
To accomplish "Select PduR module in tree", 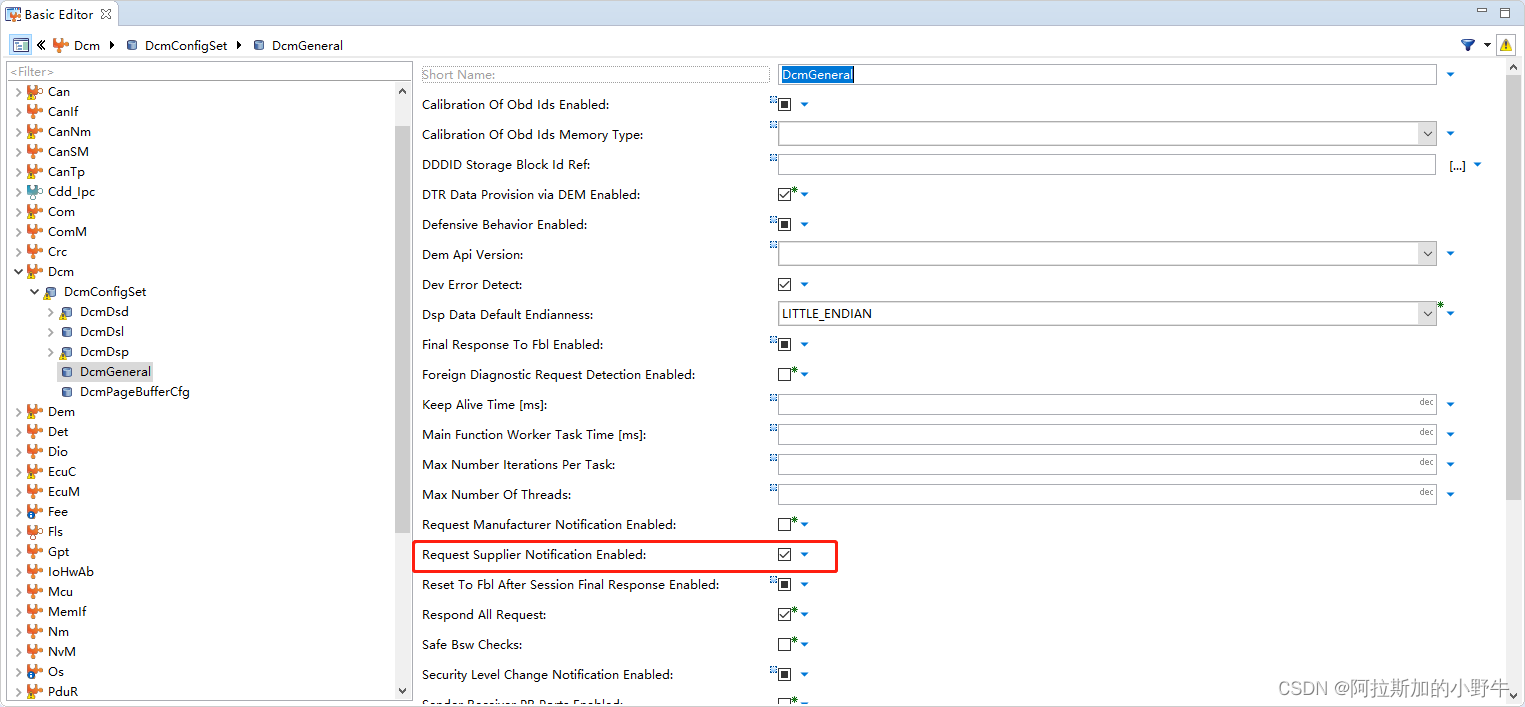I will [x=63, y=691].
